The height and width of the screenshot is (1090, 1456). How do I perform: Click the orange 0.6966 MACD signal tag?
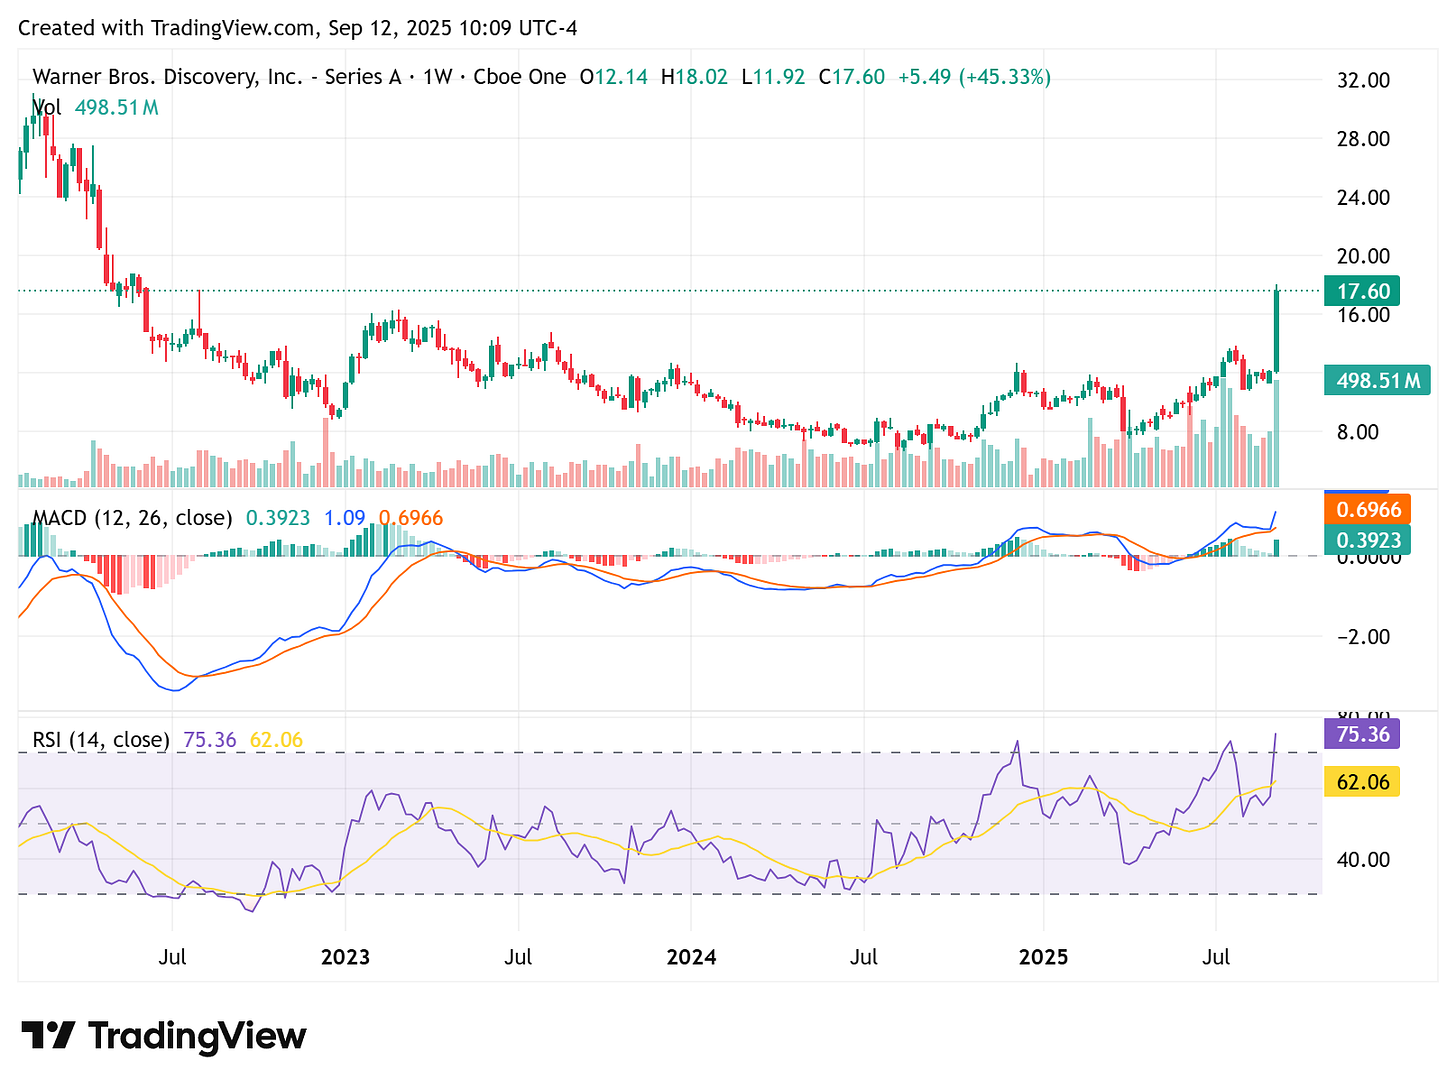(x=1368, y=510)
